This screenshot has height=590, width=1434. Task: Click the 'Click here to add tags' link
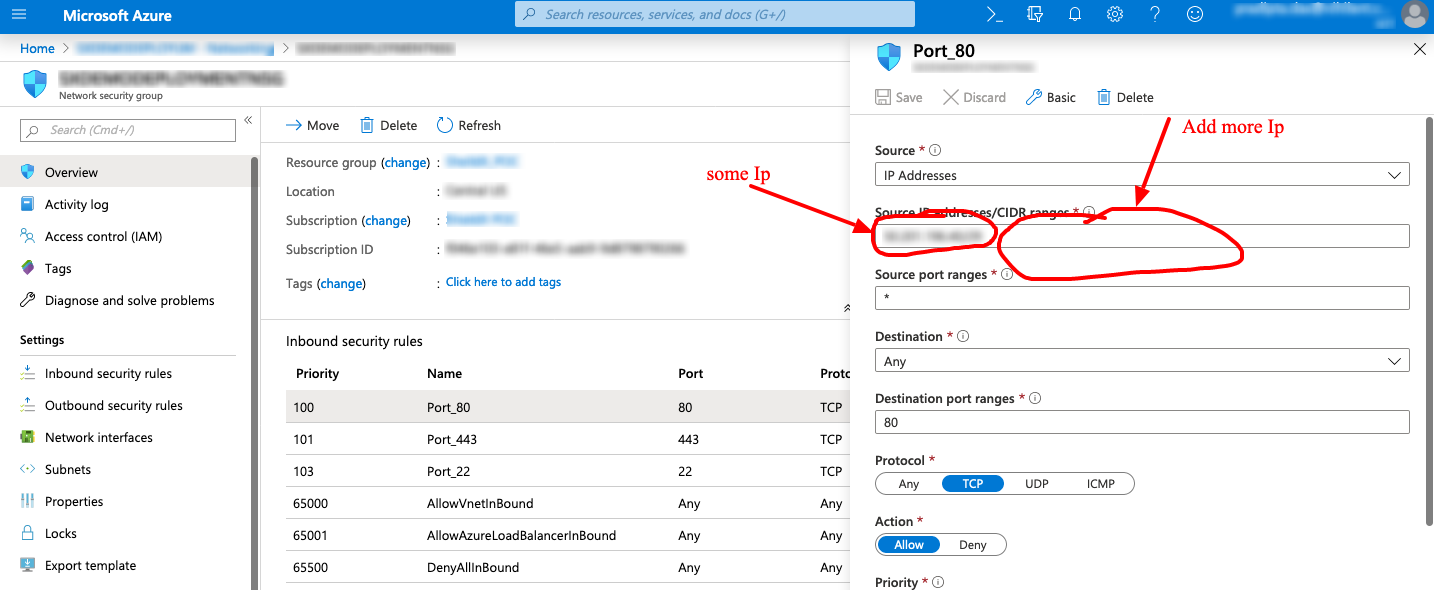503,282
